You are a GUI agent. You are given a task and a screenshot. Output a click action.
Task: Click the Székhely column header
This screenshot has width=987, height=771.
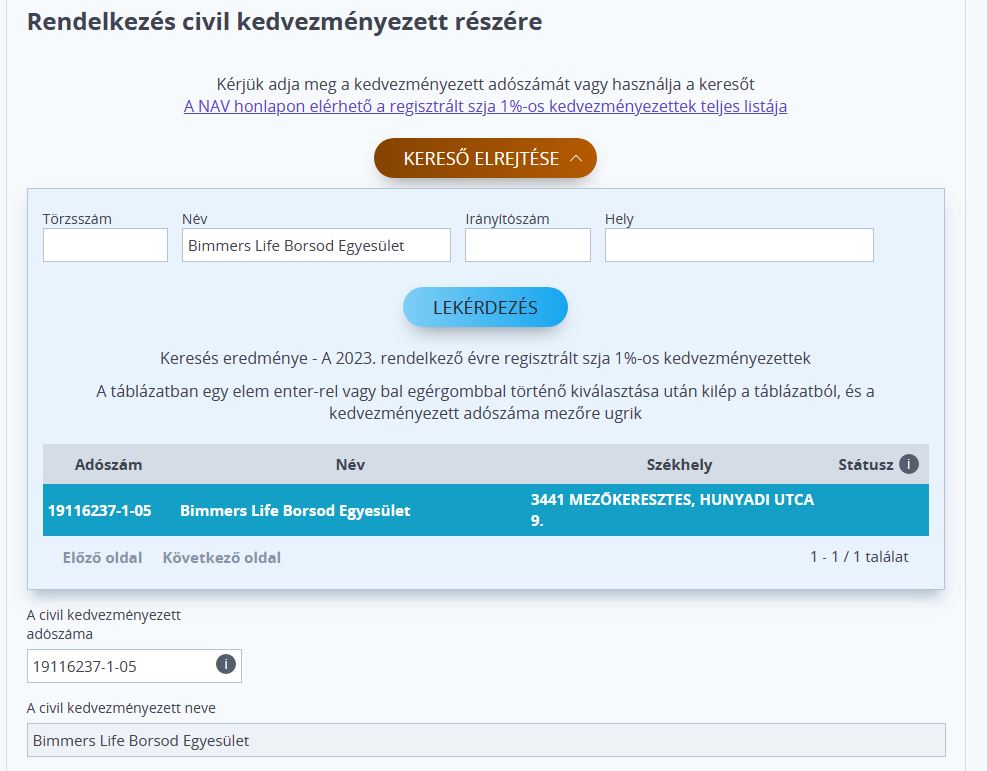coord(679,465)
